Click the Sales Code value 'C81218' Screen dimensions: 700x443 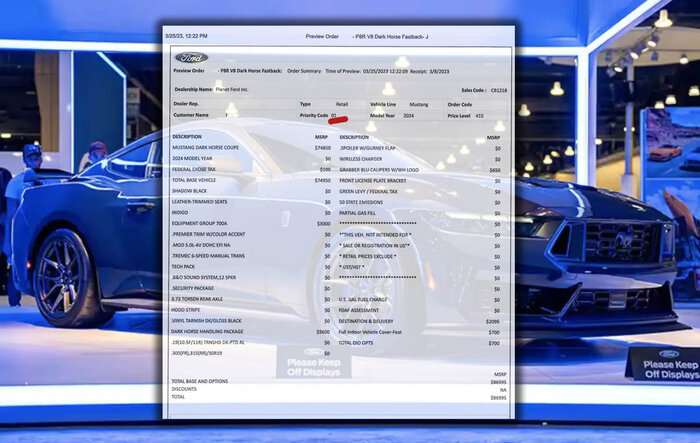coord(499,90)
